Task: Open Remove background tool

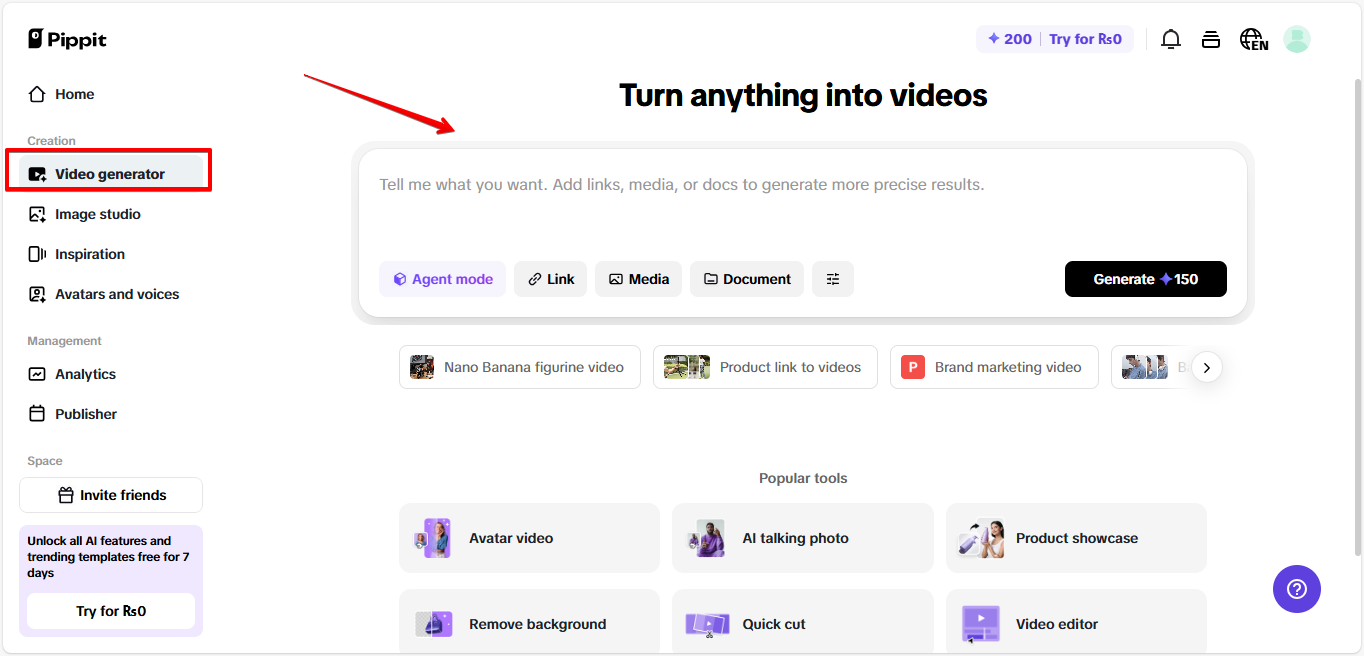Action: point(529,622)
